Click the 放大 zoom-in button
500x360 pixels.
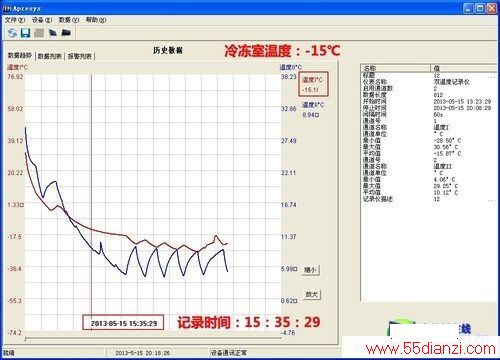pyautogui.click(x=312, y=294)
